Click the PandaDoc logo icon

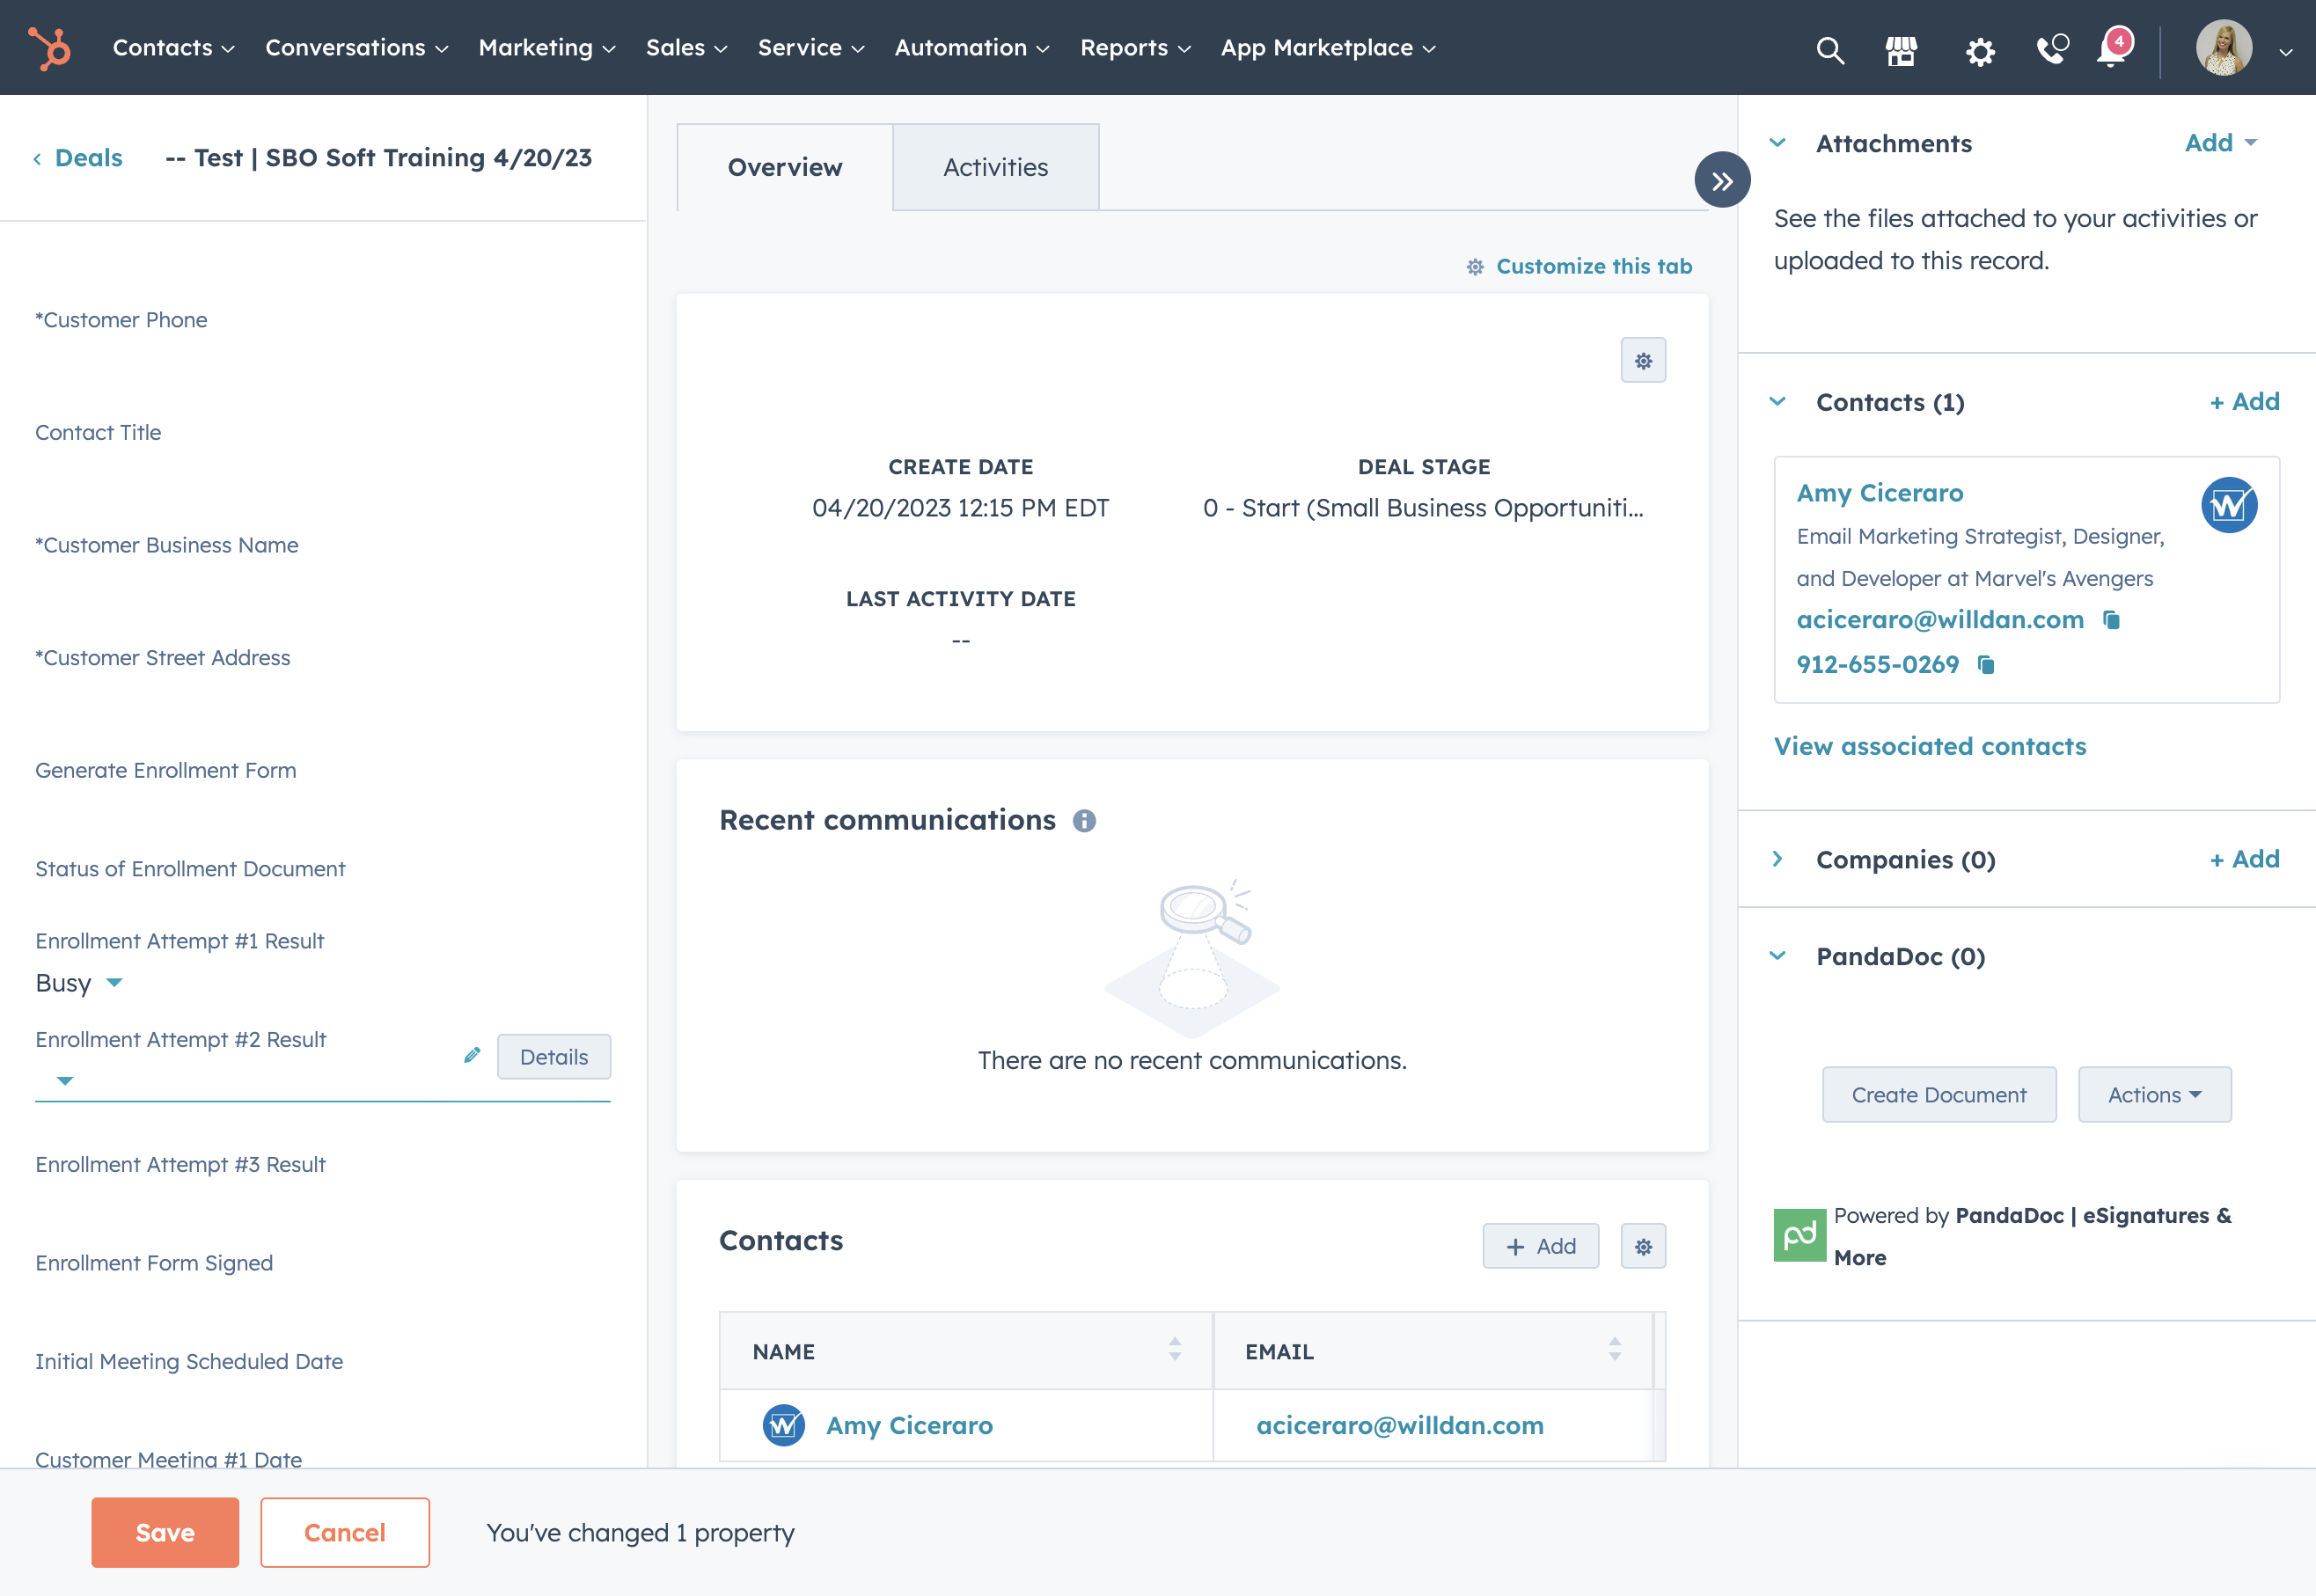pyautogui.click(x=1800, y=1235)
